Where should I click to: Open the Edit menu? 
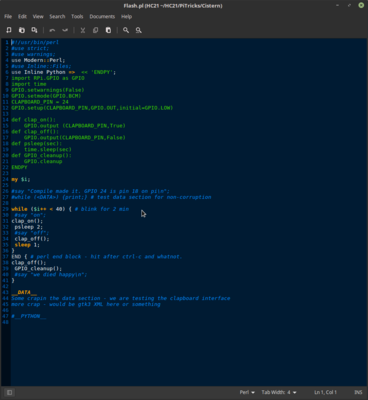point(22,16)
